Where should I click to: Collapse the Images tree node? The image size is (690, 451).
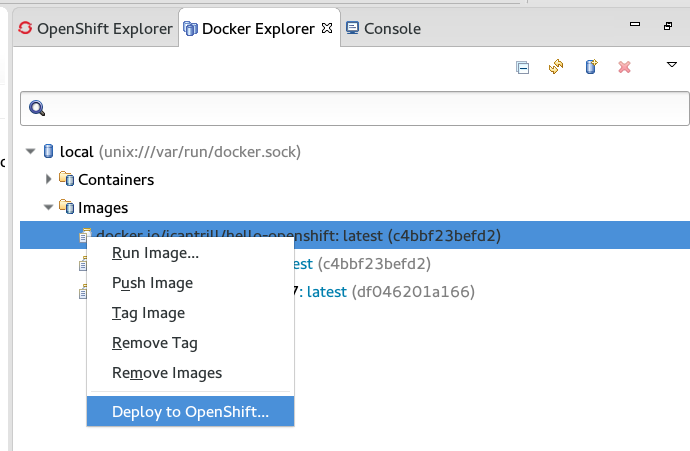point(49,208)
